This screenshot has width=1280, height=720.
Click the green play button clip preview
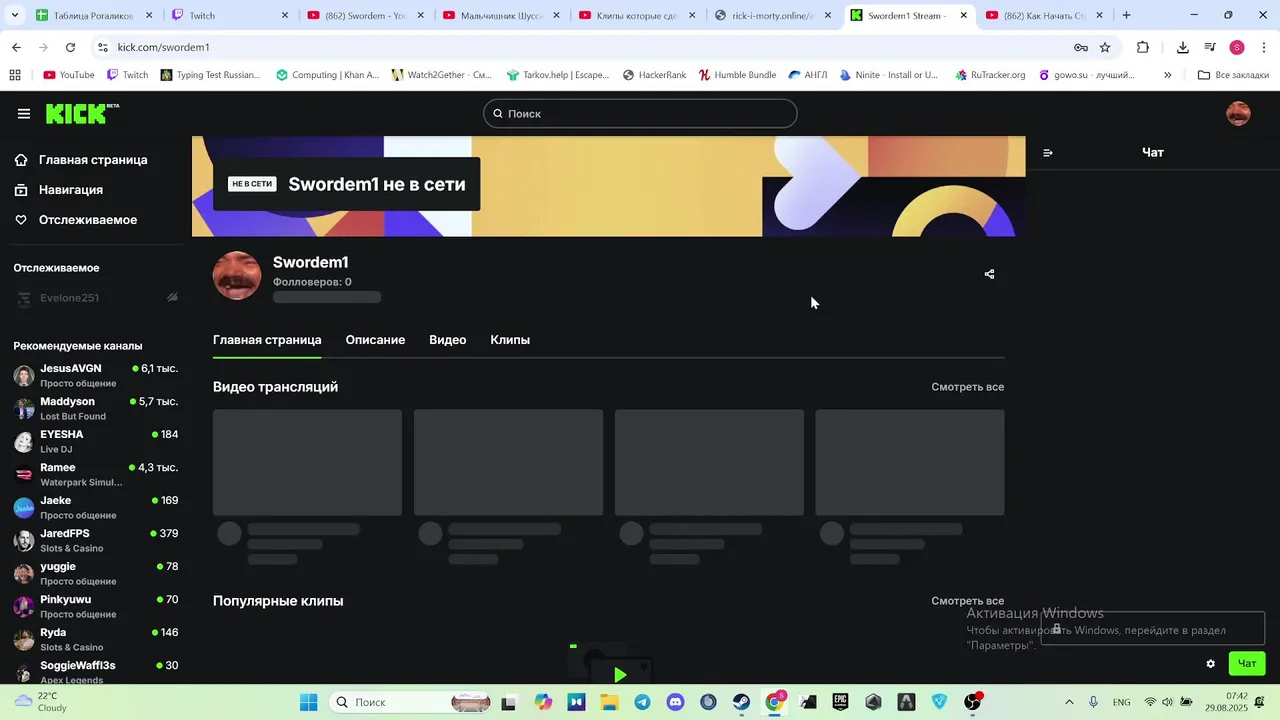coord(620,675)
